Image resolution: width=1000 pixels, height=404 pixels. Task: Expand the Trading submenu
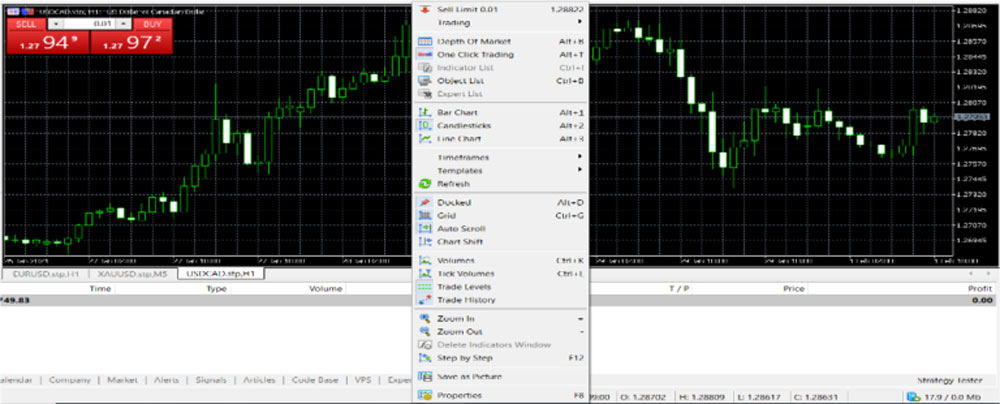501,23
